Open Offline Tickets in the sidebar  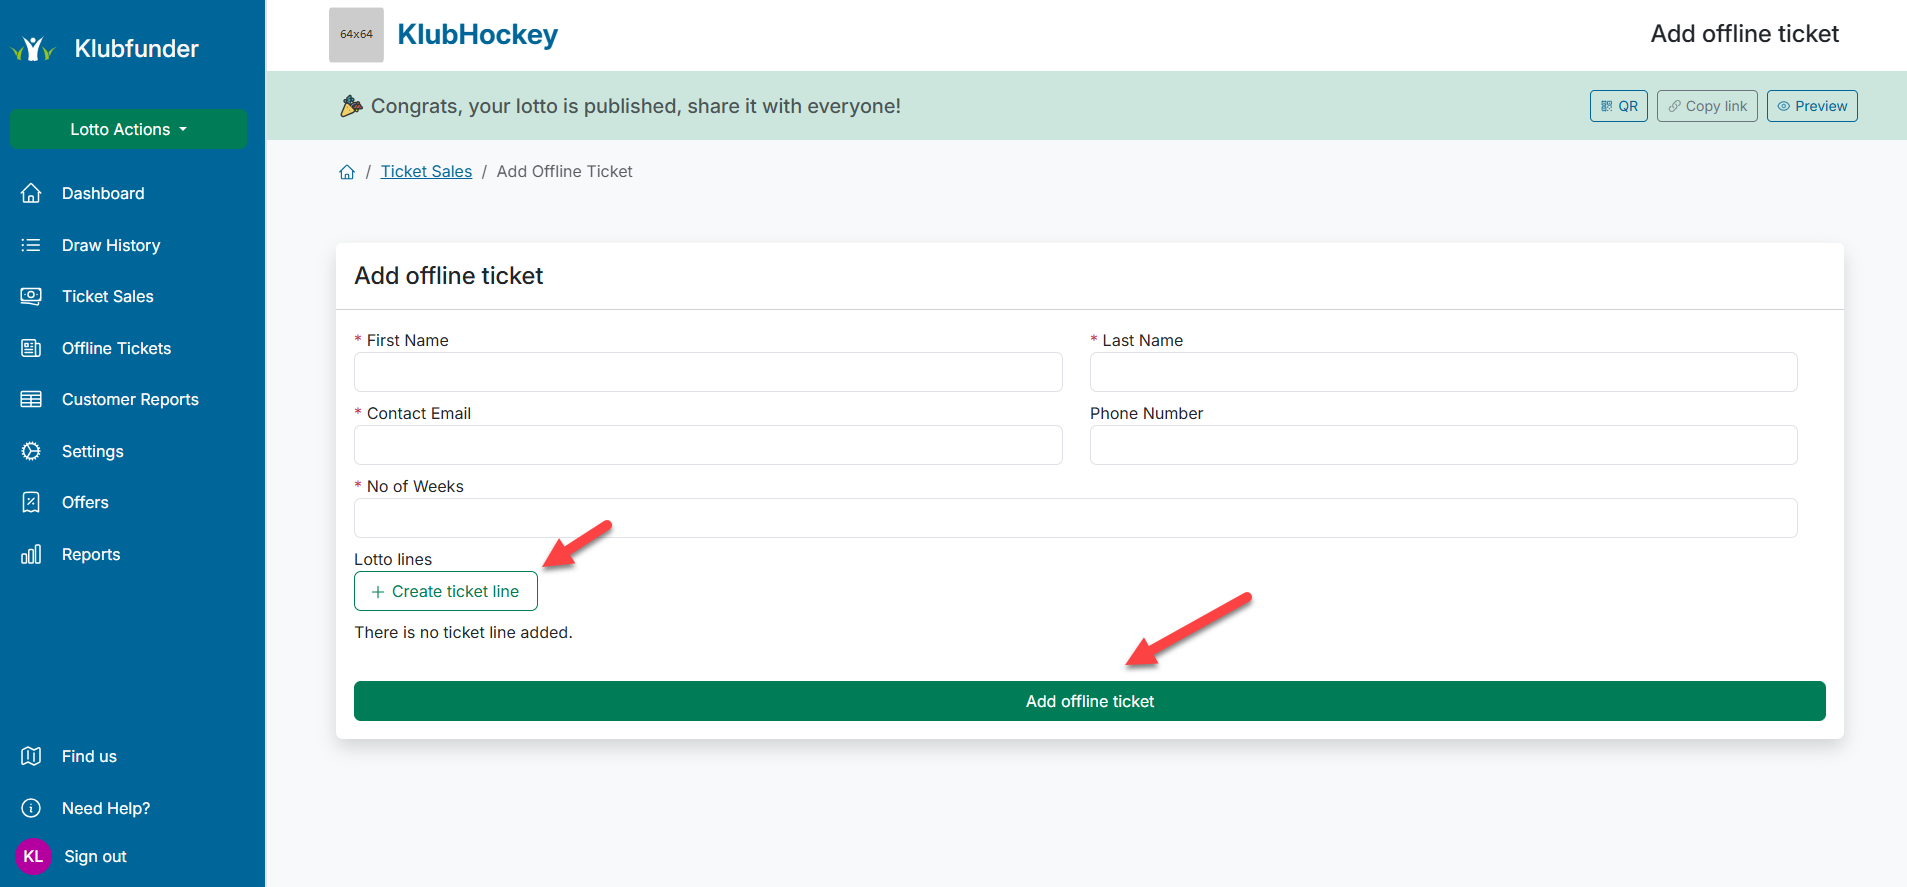coord(116,348)
